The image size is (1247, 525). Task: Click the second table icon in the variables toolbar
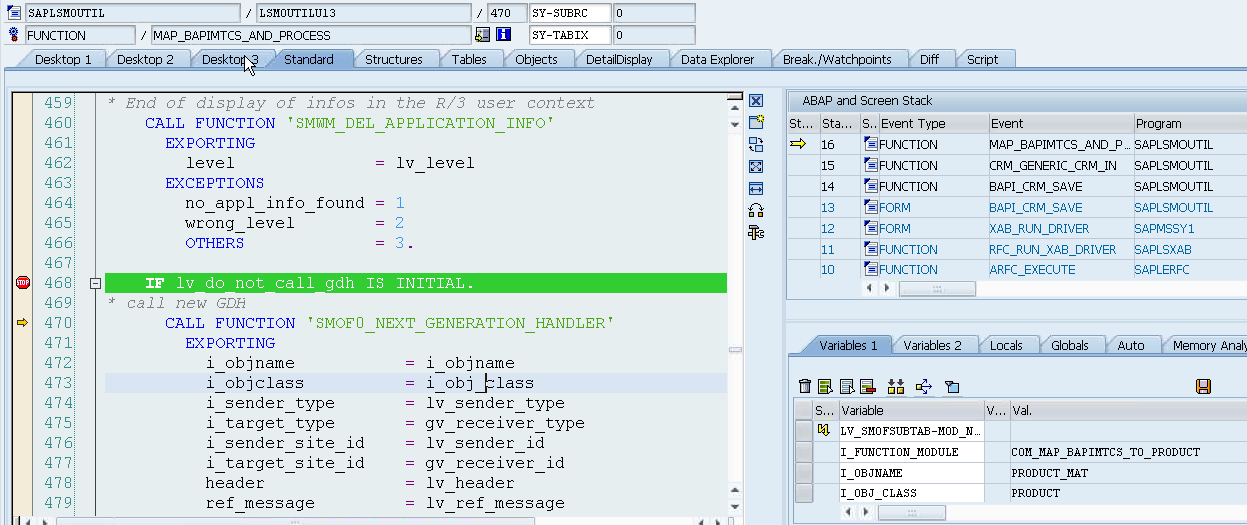tap(846, 386)
